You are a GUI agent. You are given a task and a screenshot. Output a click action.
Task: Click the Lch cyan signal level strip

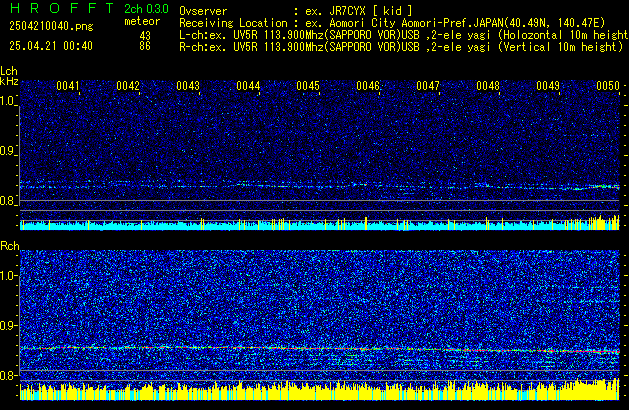click(x=320, y=224)
